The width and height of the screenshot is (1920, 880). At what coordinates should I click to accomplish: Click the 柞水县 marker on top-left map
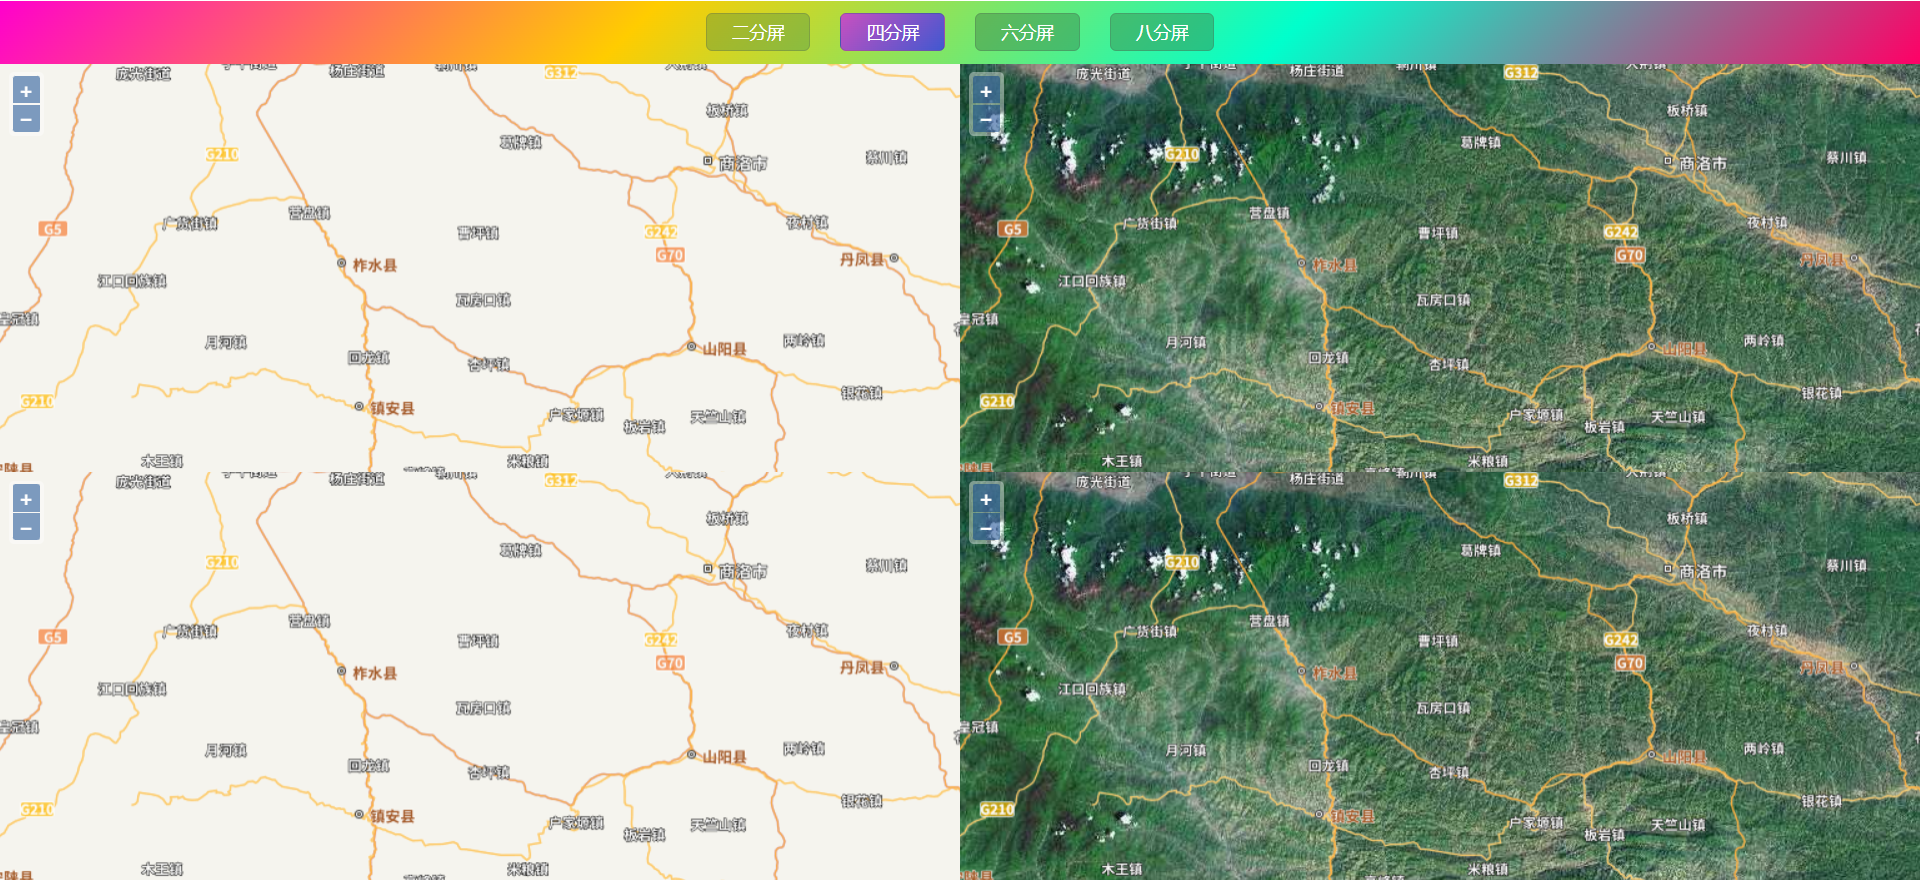(342, 264)
